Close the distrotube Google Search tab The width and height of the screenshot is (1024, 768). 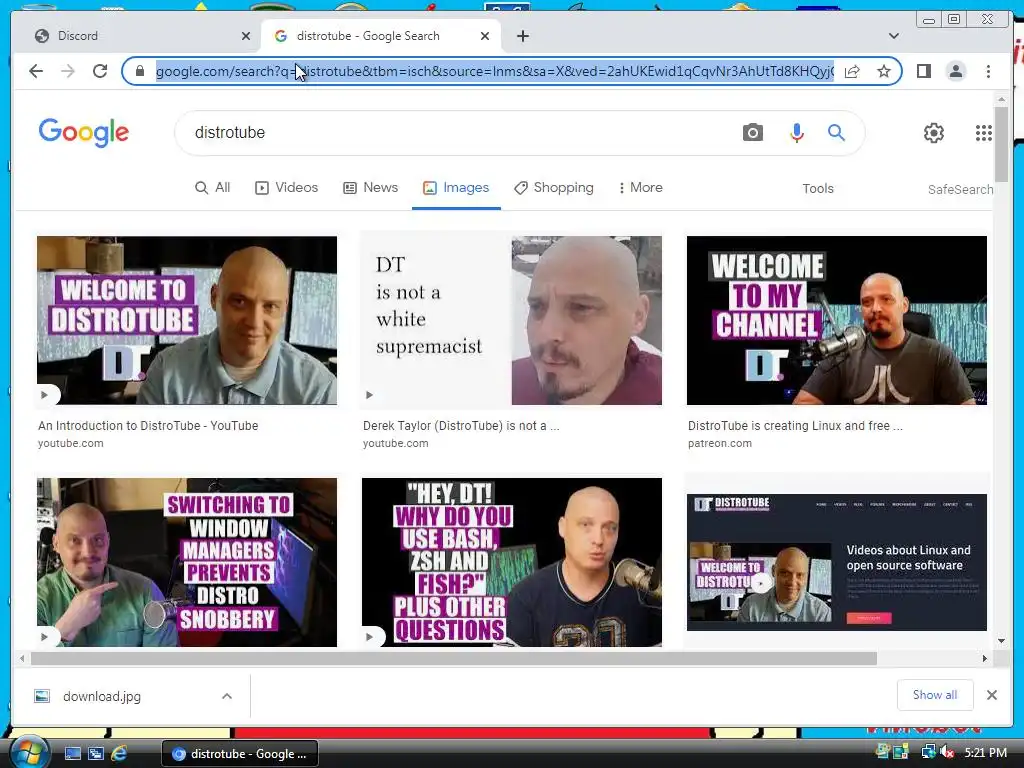[485, 36]
